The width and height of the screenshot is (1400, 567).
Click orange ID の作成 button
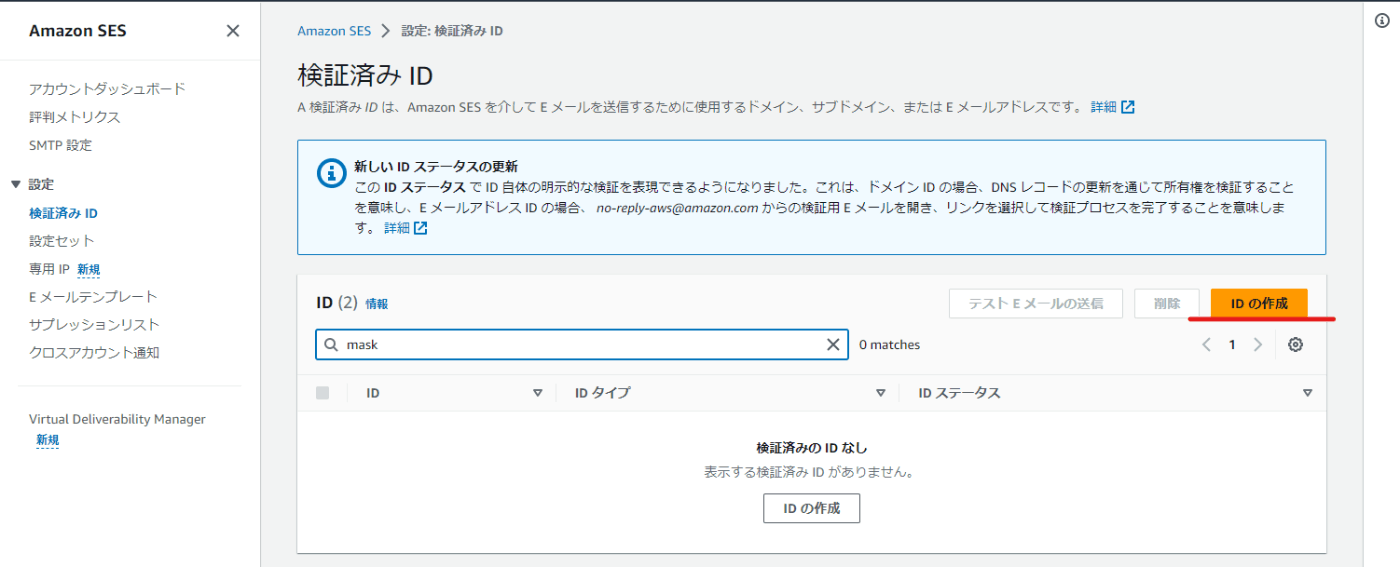[1259, 304]
